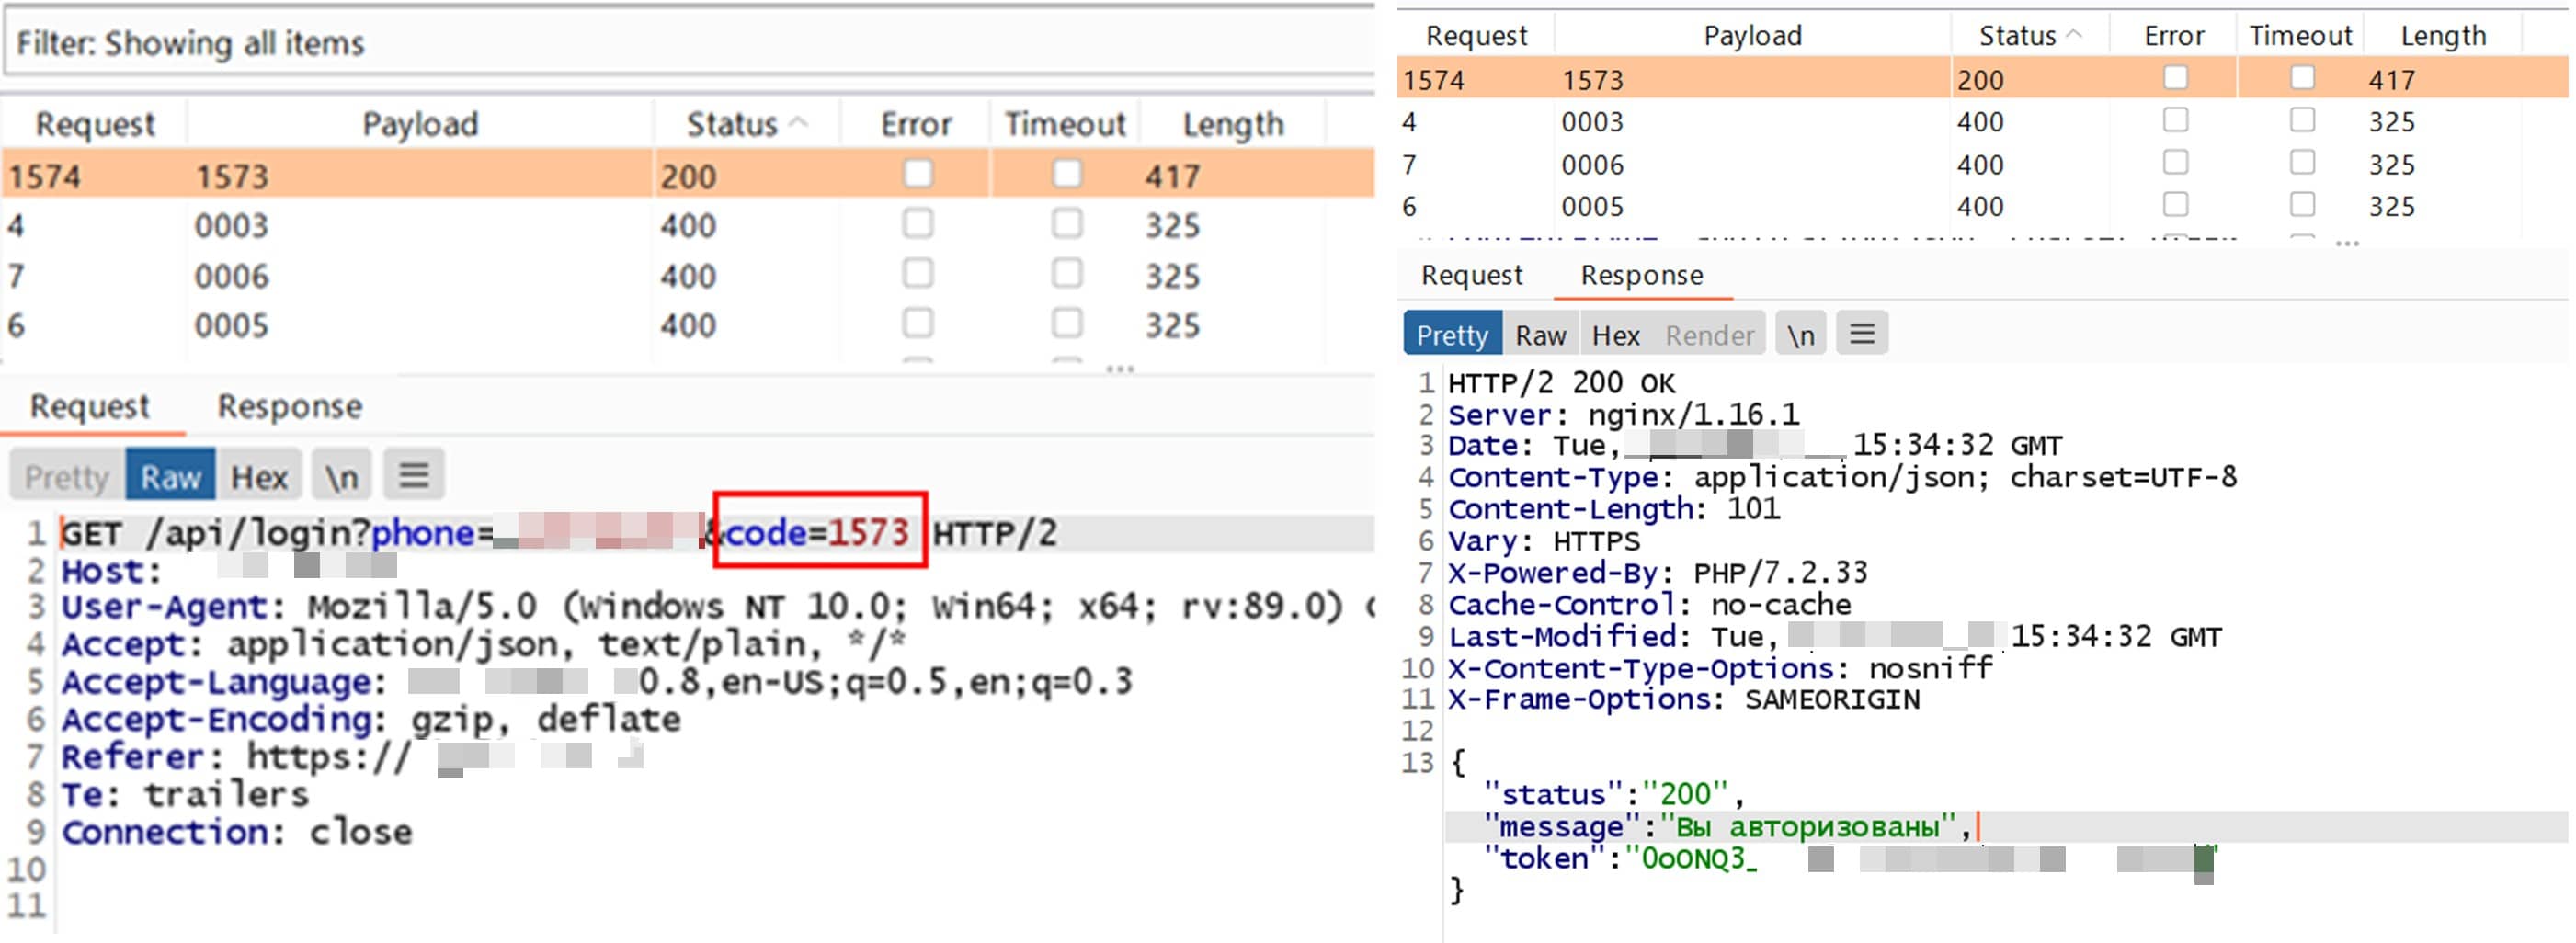Image resolution: width=2576 pixels, height=943 pixels.
Task: Click the X-Powered-By: PHP/7.2.33 header
Action: coord(1658,573)
